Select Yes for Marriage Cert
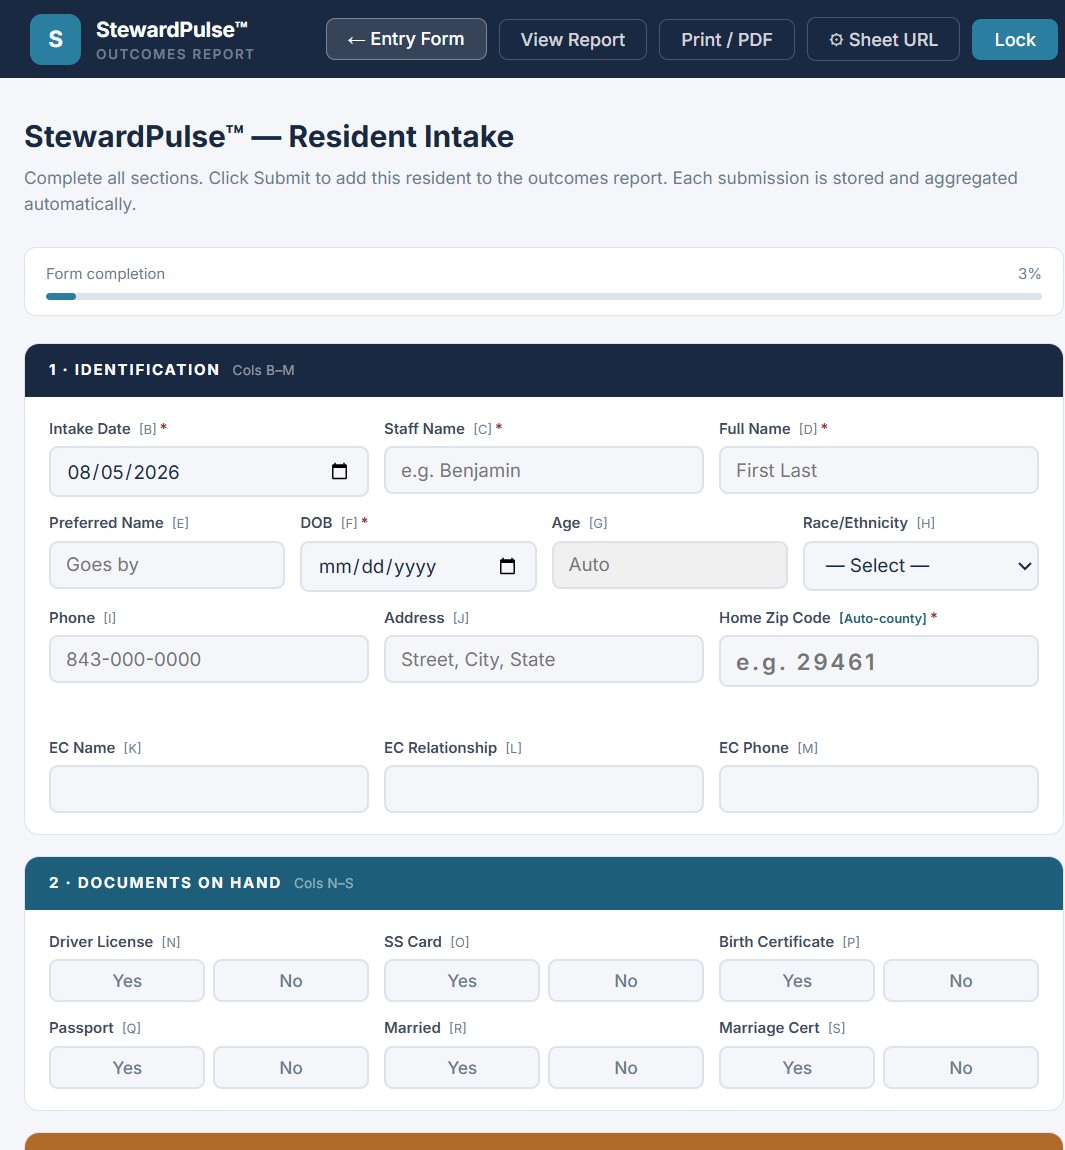This screenshot has height=1150, width=1065. coord(797,1068)
